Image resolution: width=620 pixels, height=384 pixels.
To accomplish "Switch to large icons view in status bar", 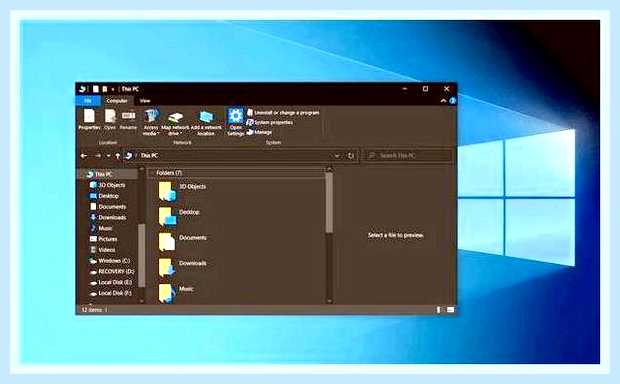I will click(x=450, y=310).
